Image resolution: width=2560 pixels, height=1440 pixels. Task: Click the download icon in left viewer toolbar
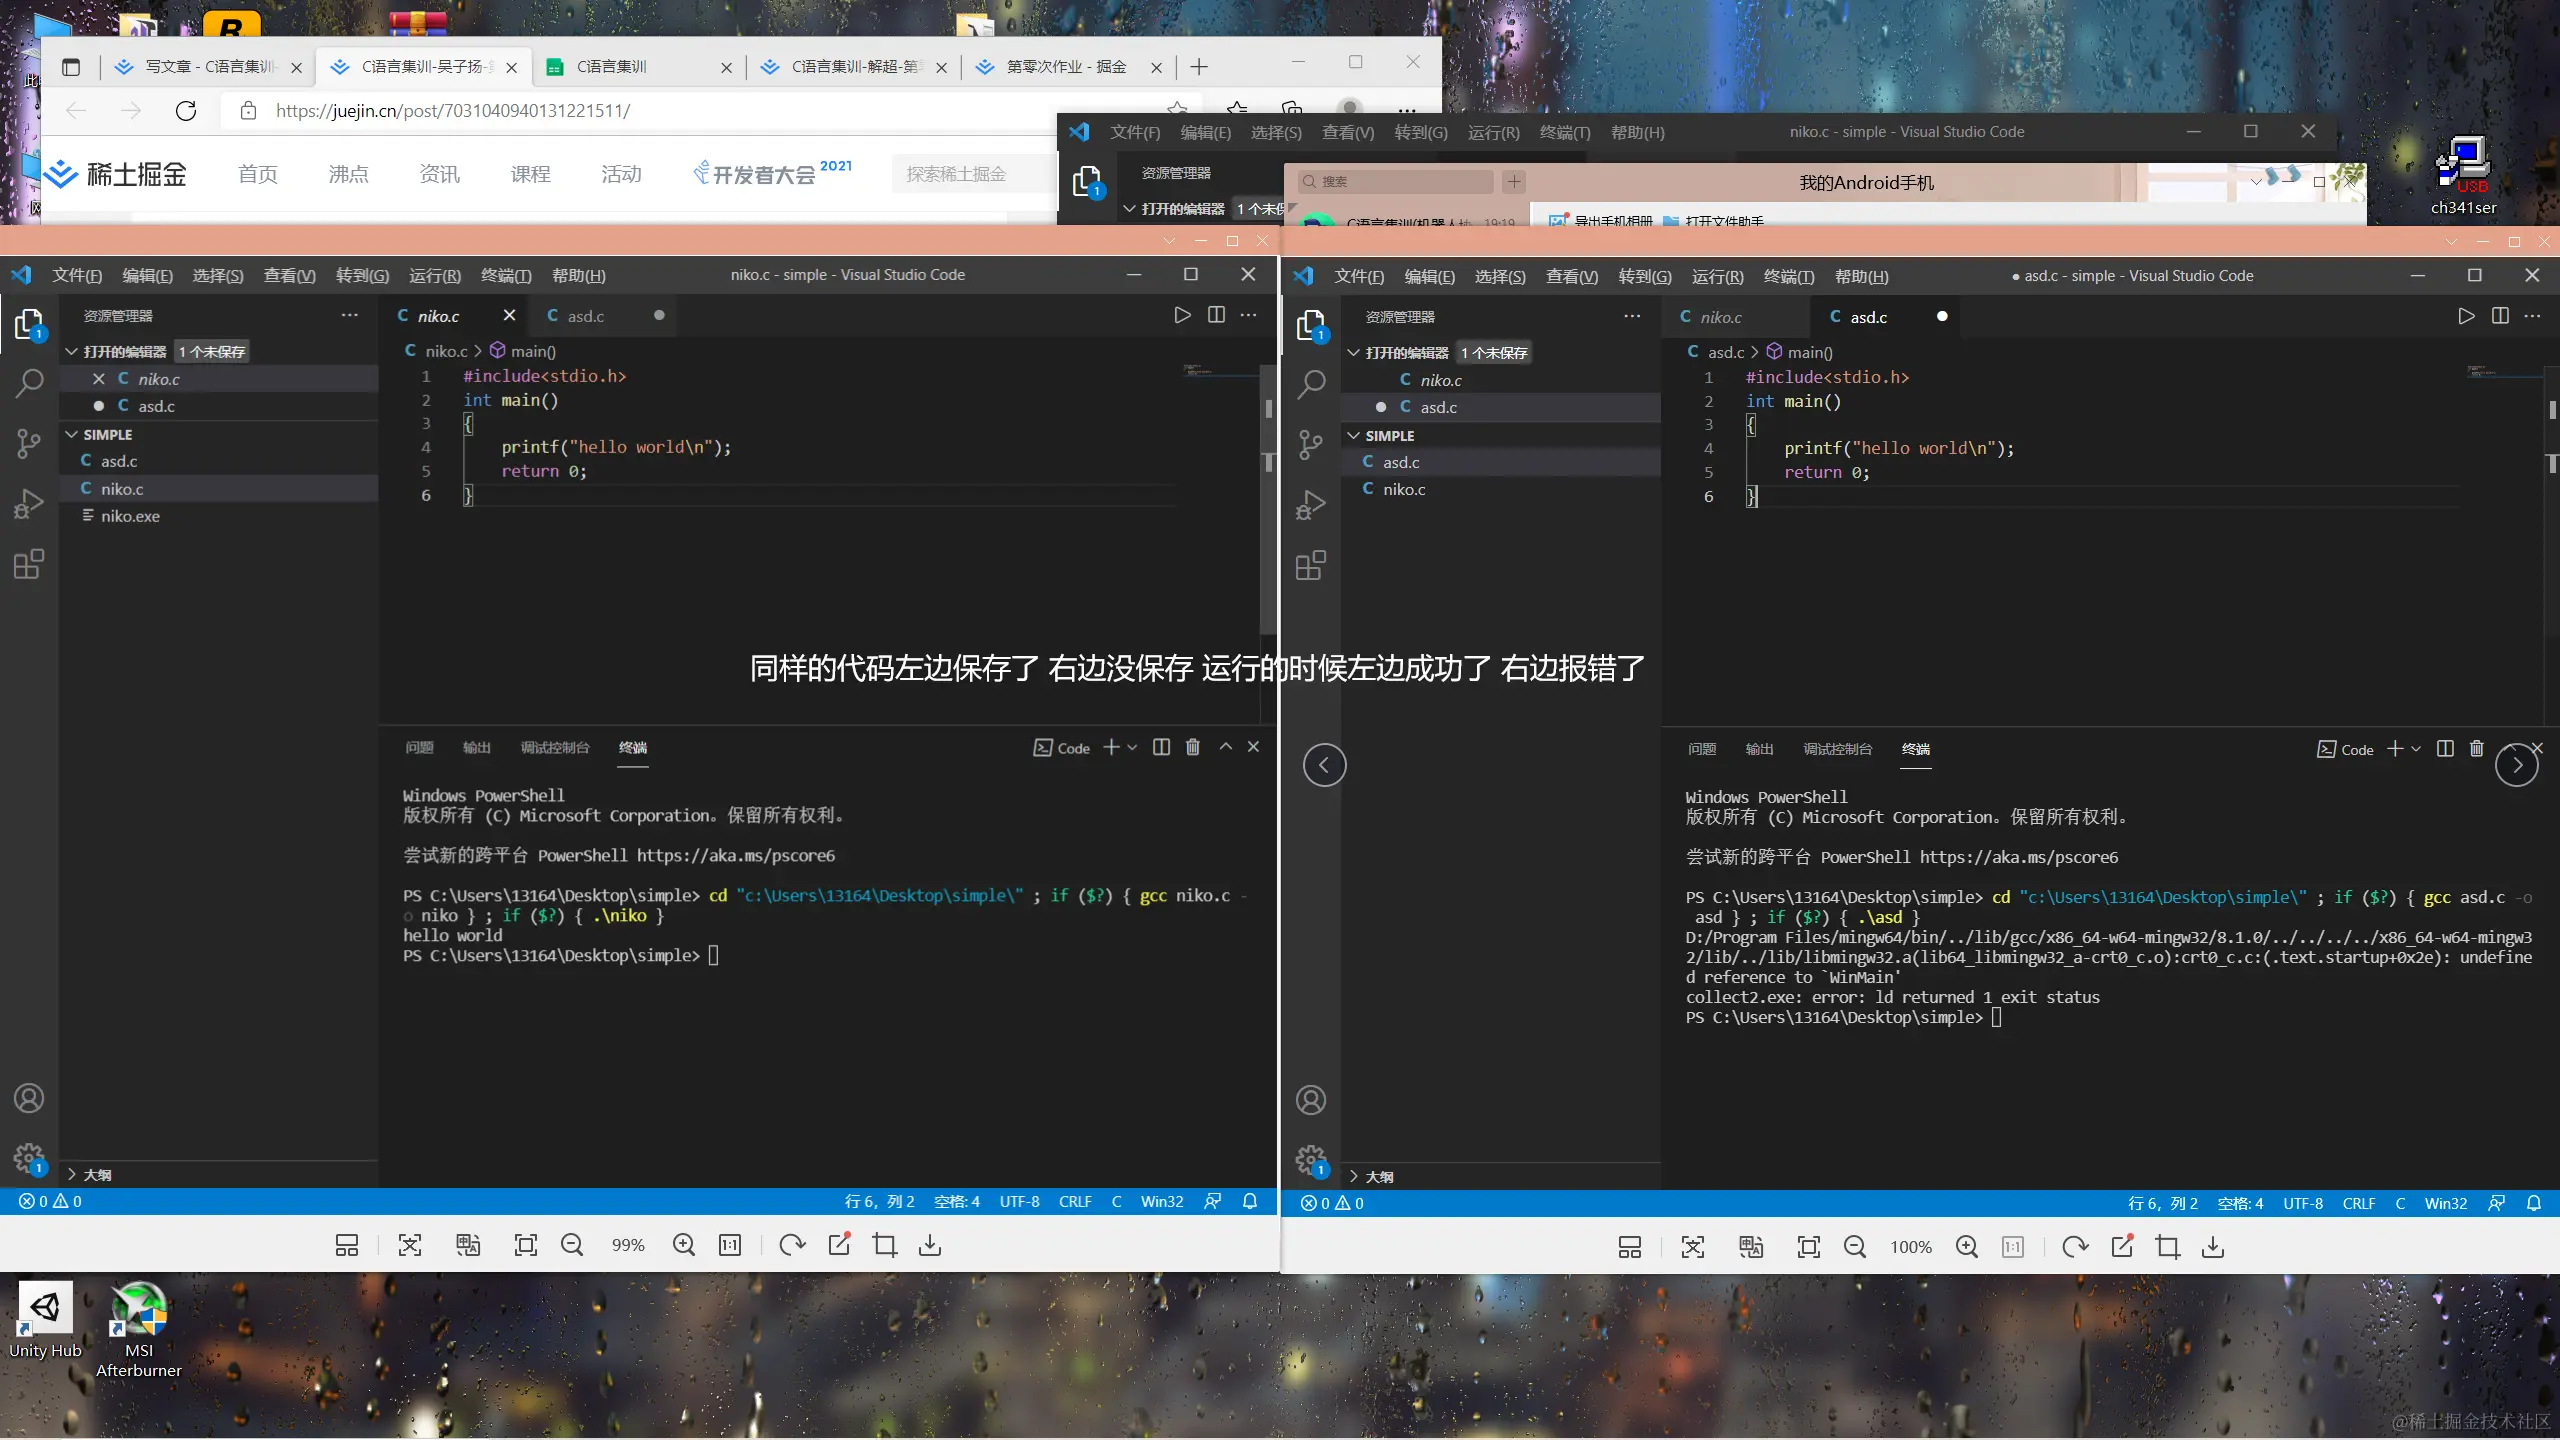930,1245
